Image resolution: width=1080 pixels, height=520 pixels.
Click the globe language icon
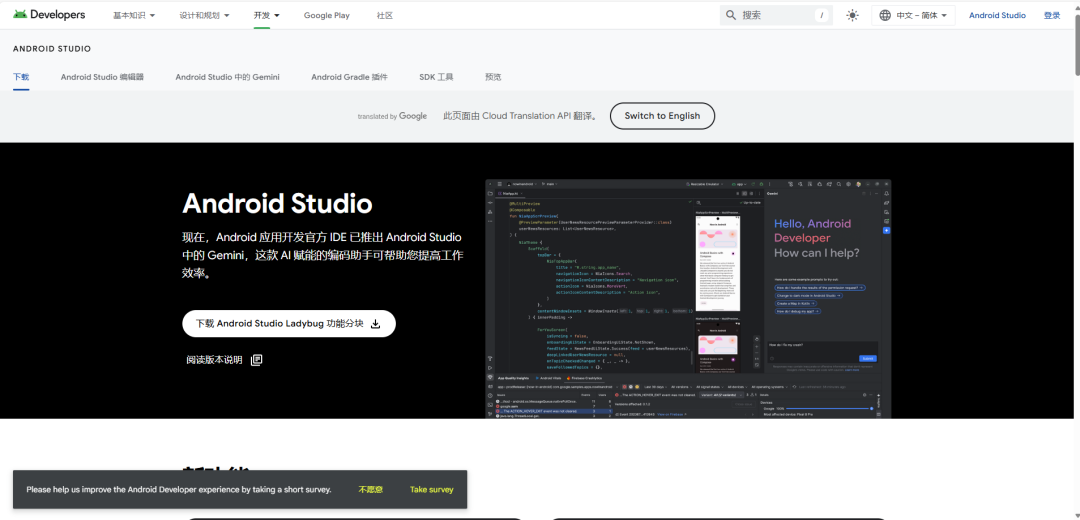coord(884,15)
